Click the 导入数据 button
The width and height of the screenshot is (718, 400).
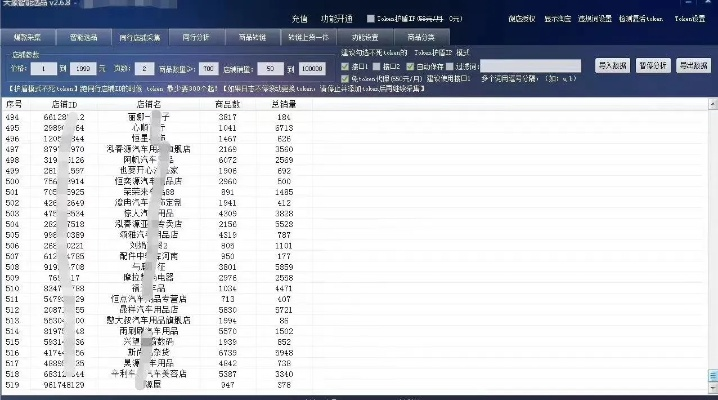coord(612,65)
